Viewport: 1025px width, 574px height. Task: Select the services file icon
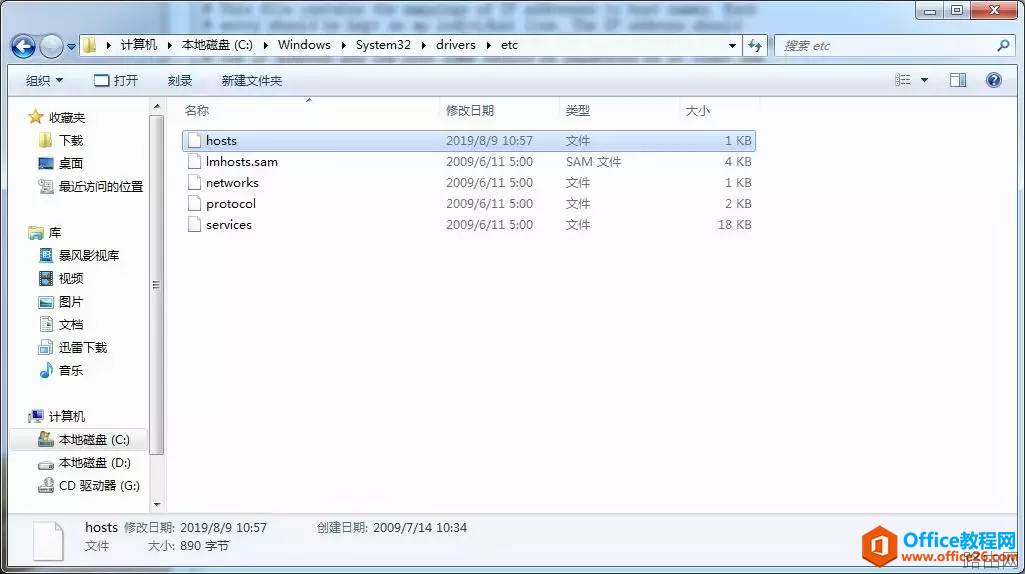point(194,224)
